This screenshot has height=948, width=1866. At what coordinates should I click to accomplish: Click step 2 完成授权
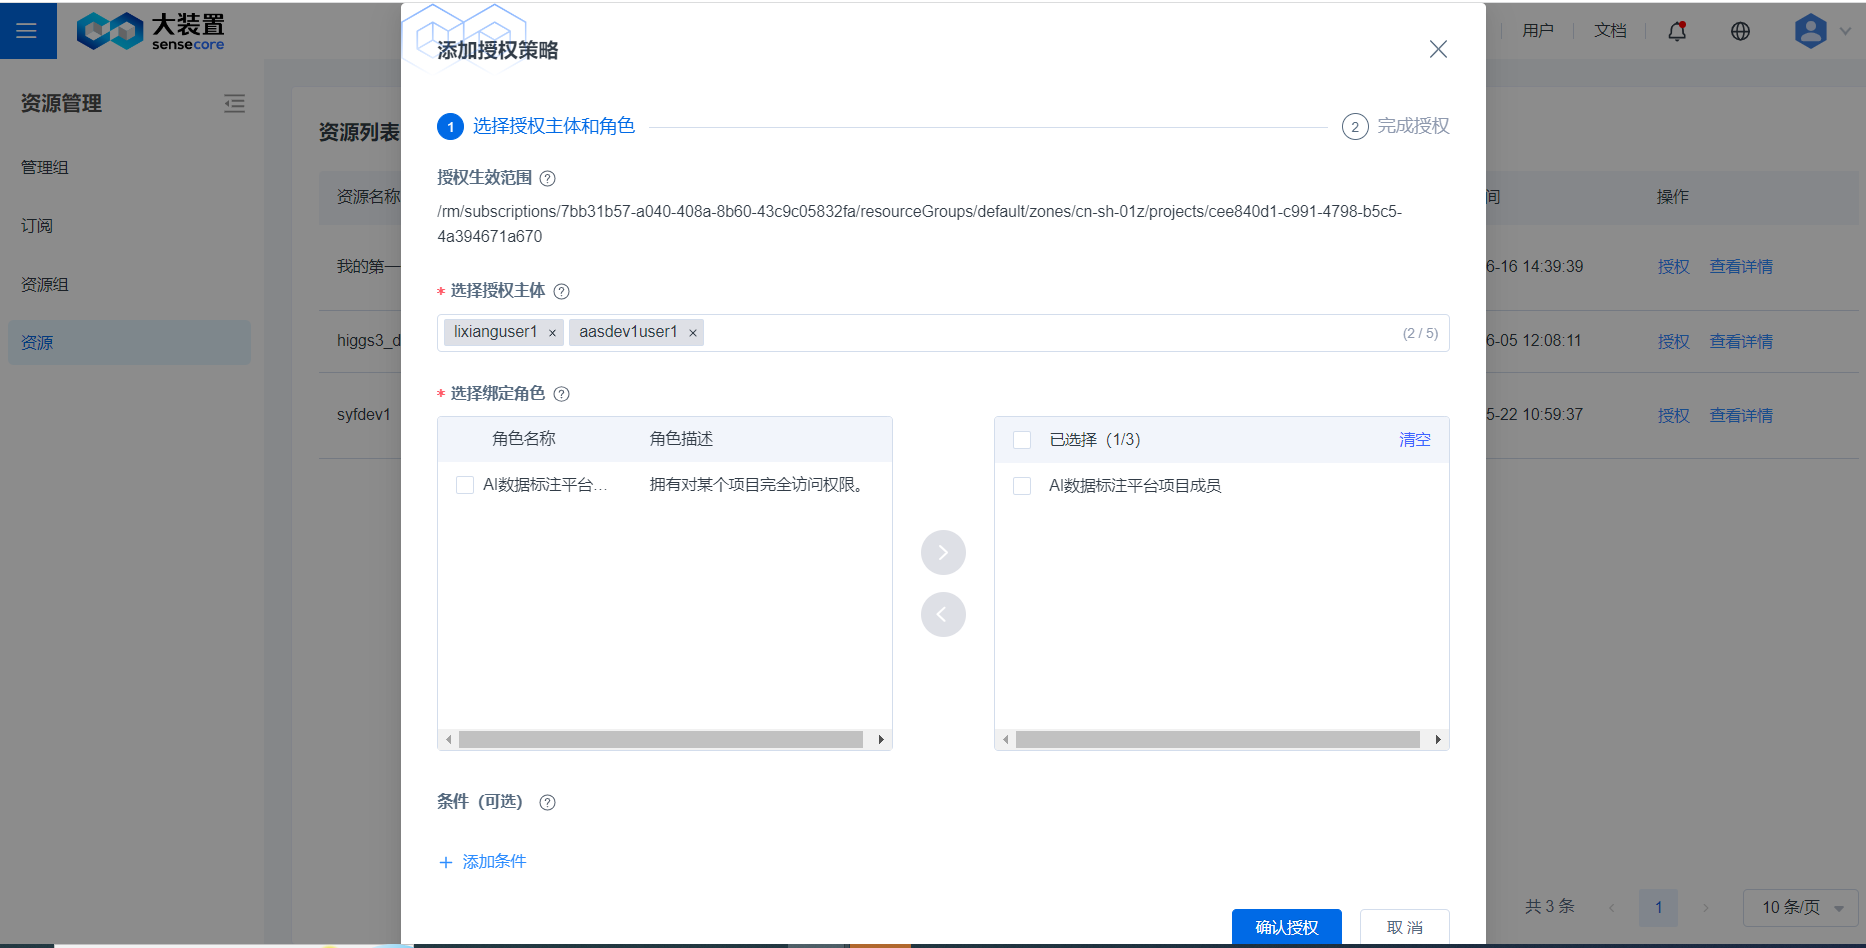pyautogui.click(x=1396, y=126)
